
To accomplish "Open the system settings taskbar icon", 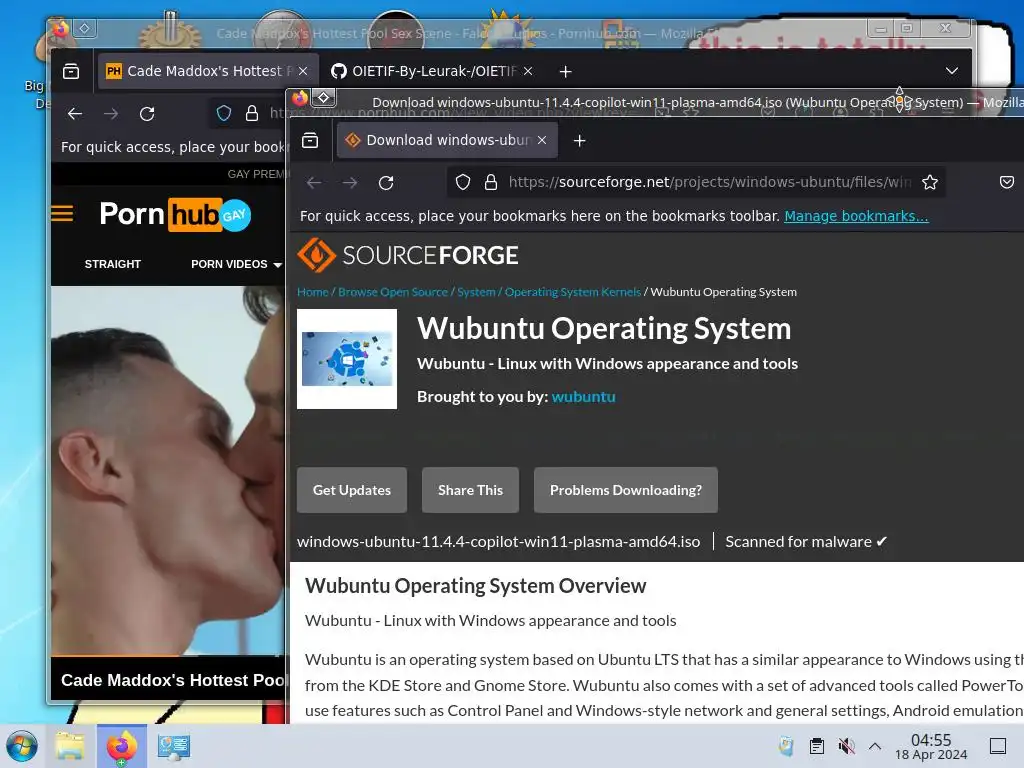I will 173,746.
